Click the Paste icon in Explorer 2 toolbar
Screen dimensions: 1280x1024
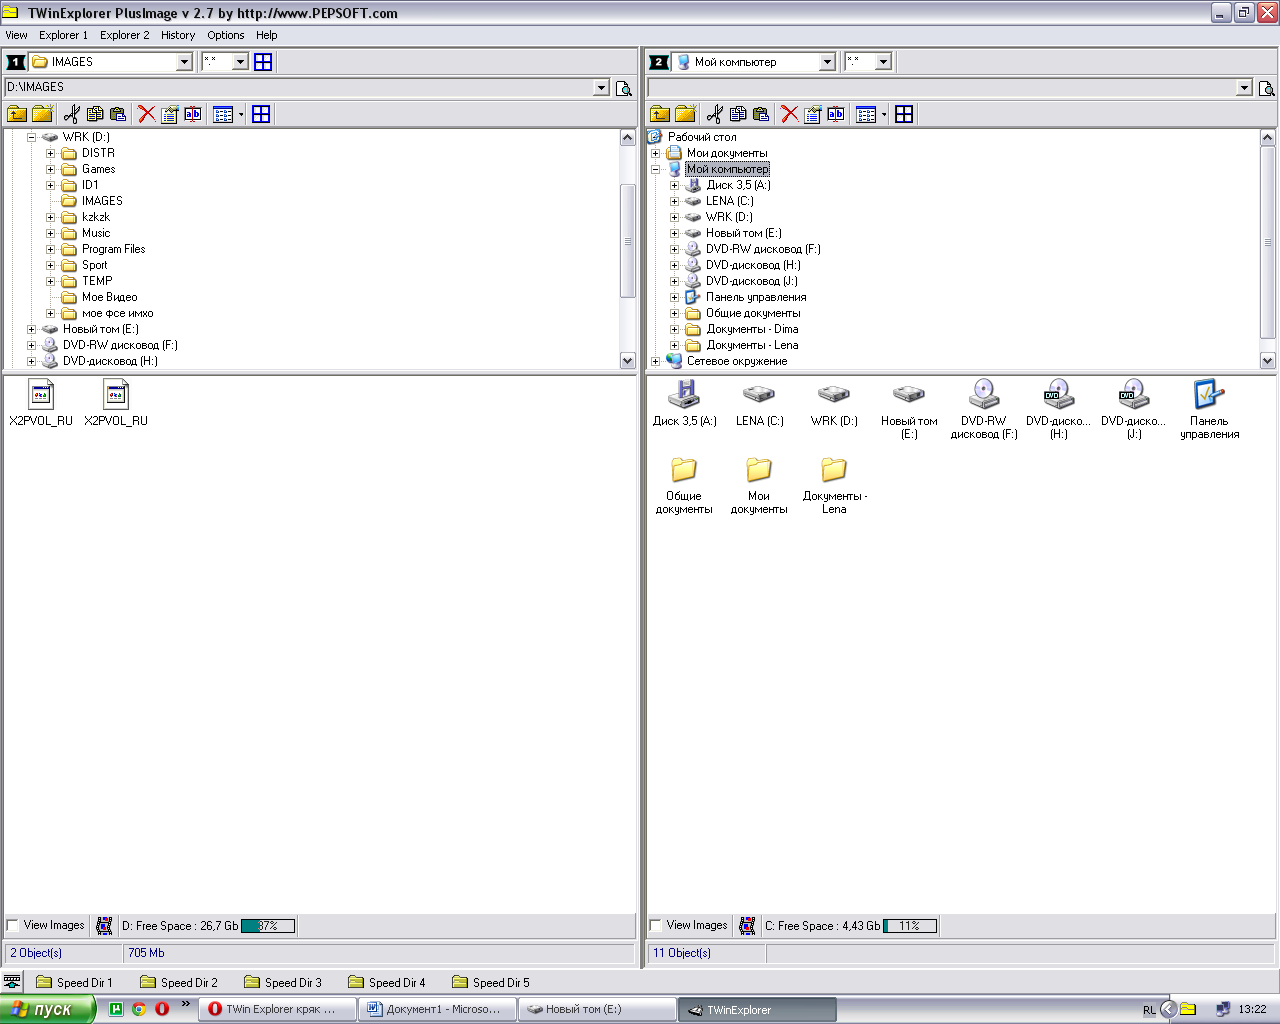coord(761,114)
